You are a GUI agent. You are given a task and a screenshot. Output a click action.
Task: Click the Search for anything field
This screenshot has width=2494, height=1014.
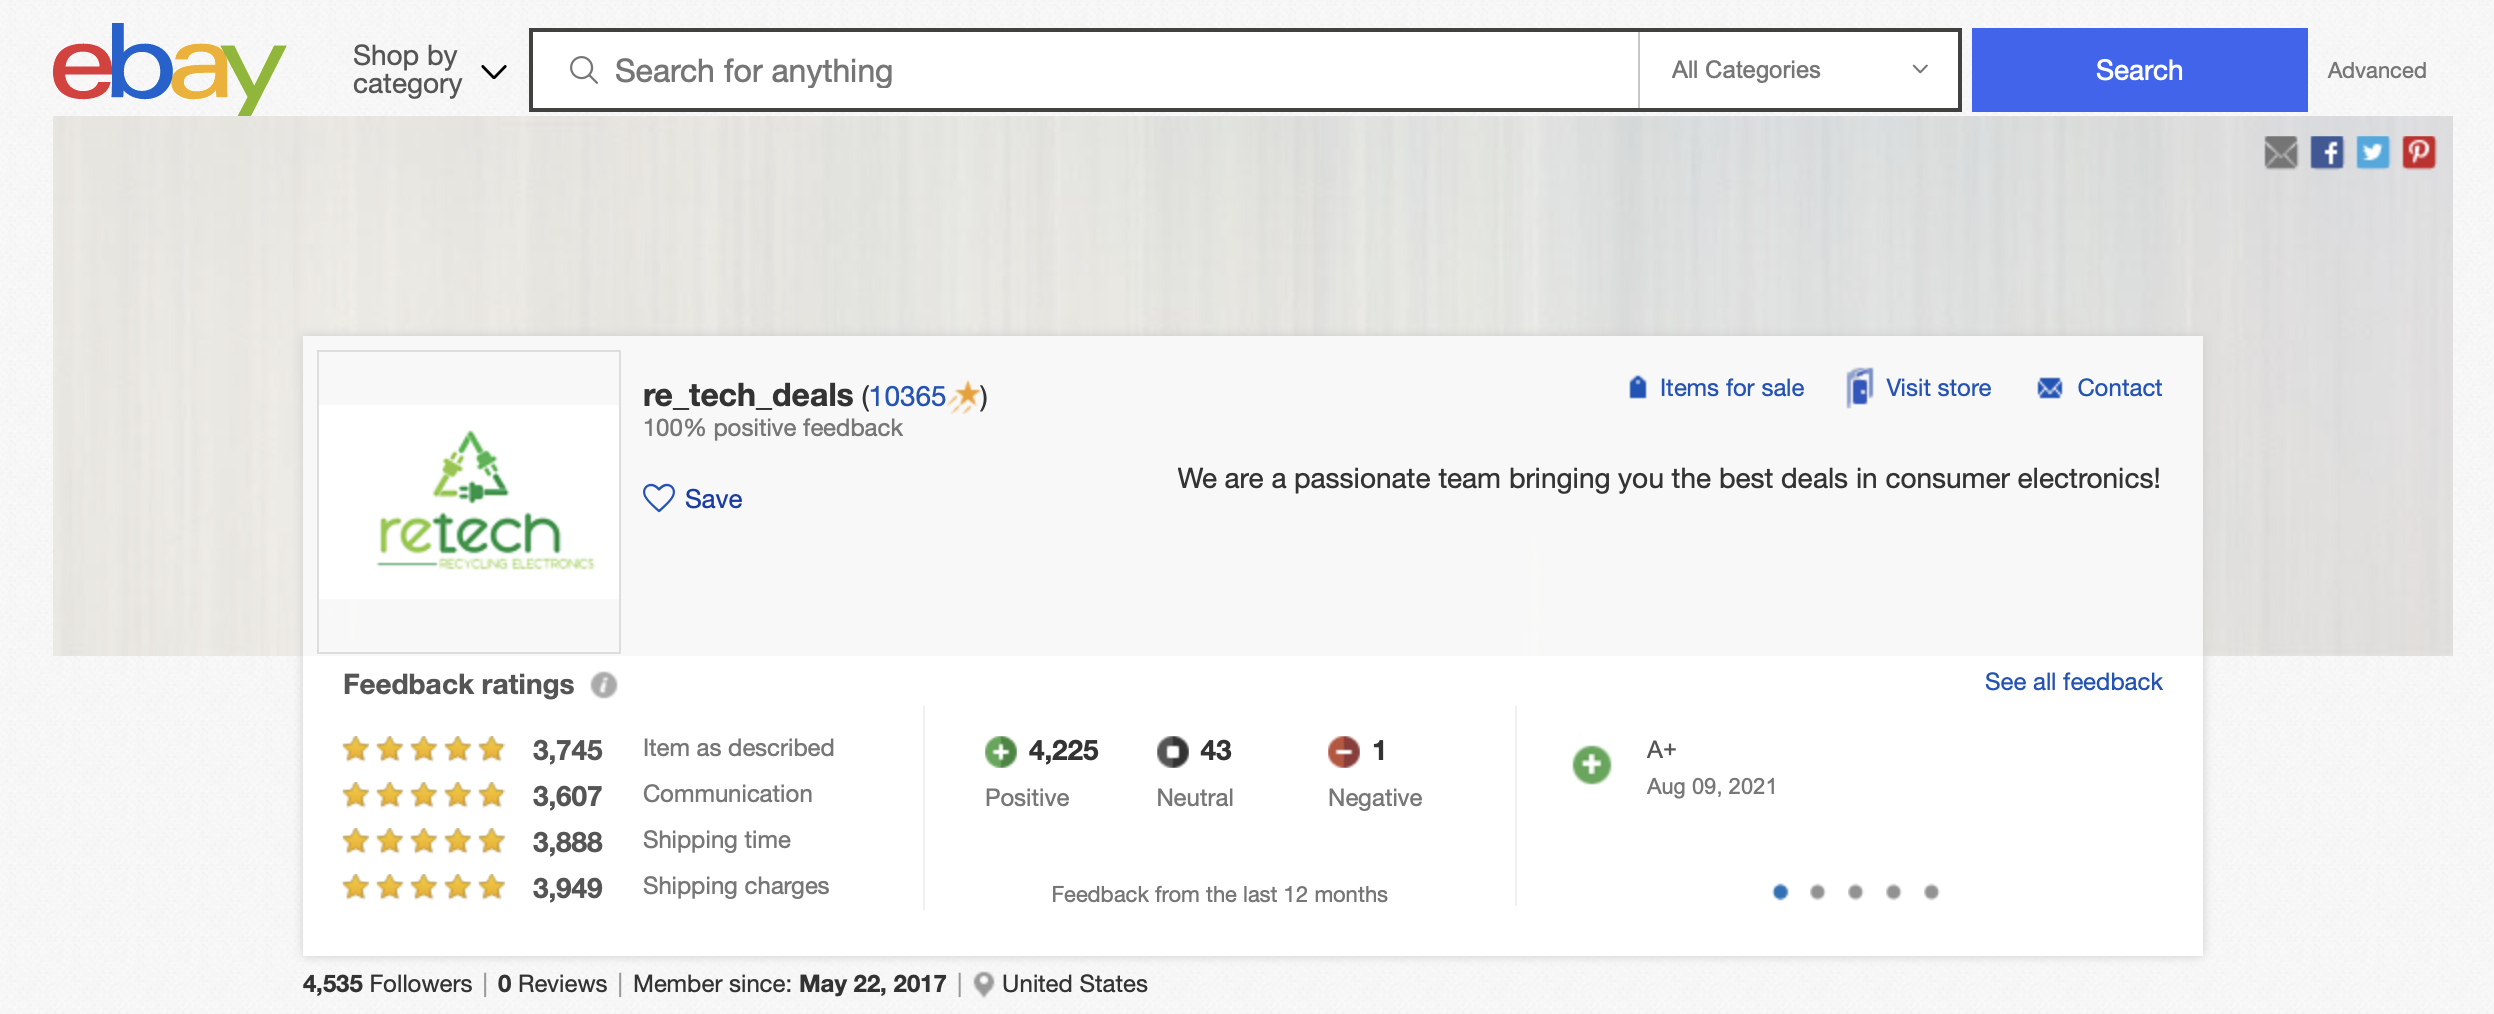point(1085,70)
